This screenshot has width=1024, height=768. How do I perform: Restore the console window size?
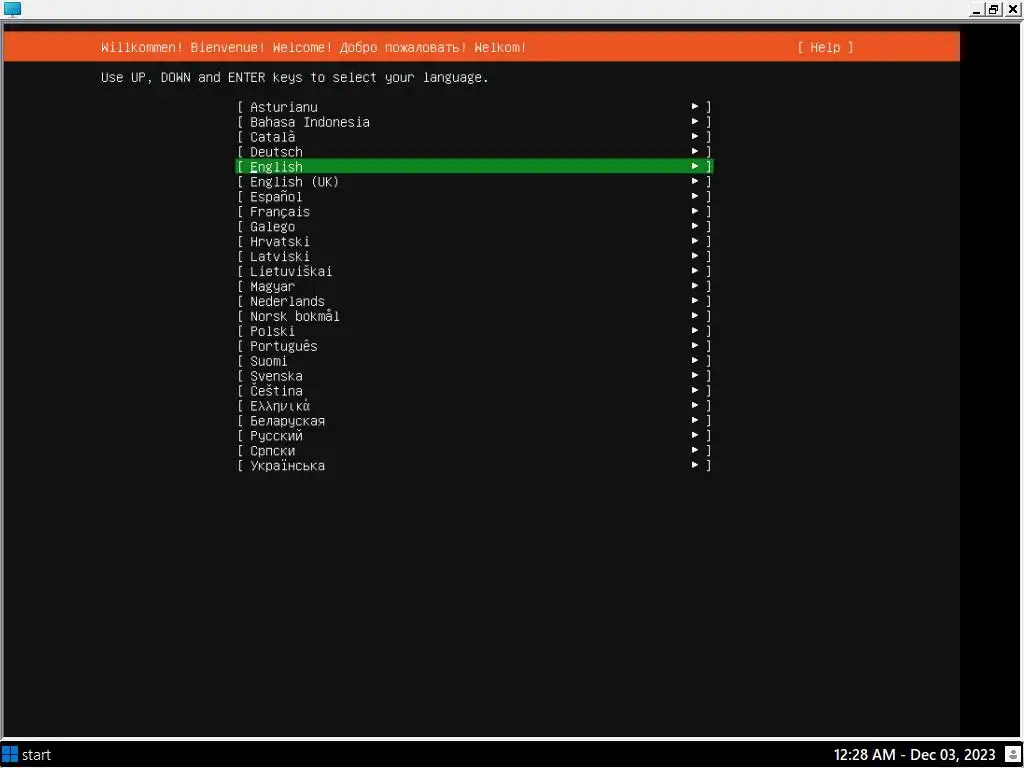[994, 9]
